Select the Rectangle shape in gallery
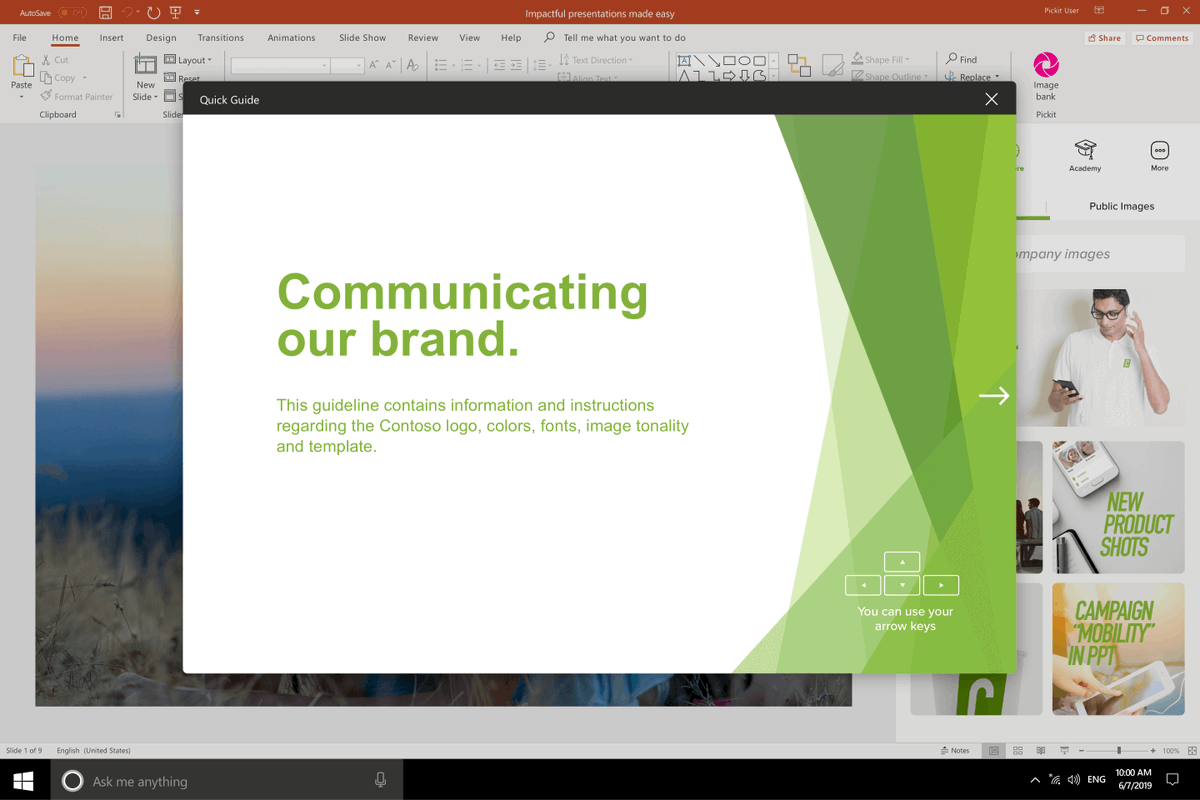The image size is (1200, 800). pos(729,61)
